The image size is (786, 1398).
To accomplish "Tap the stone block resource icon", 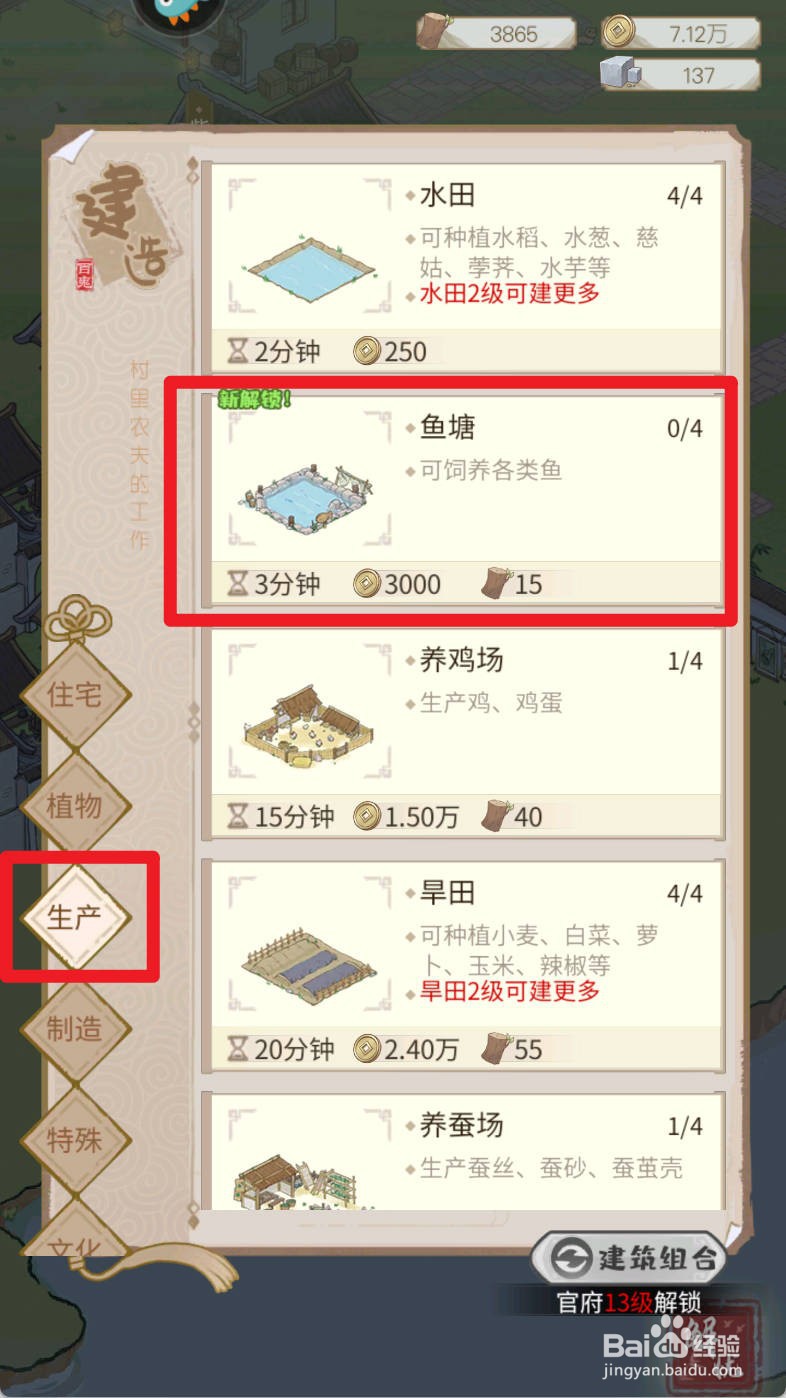I will click(x=620, y=73).
